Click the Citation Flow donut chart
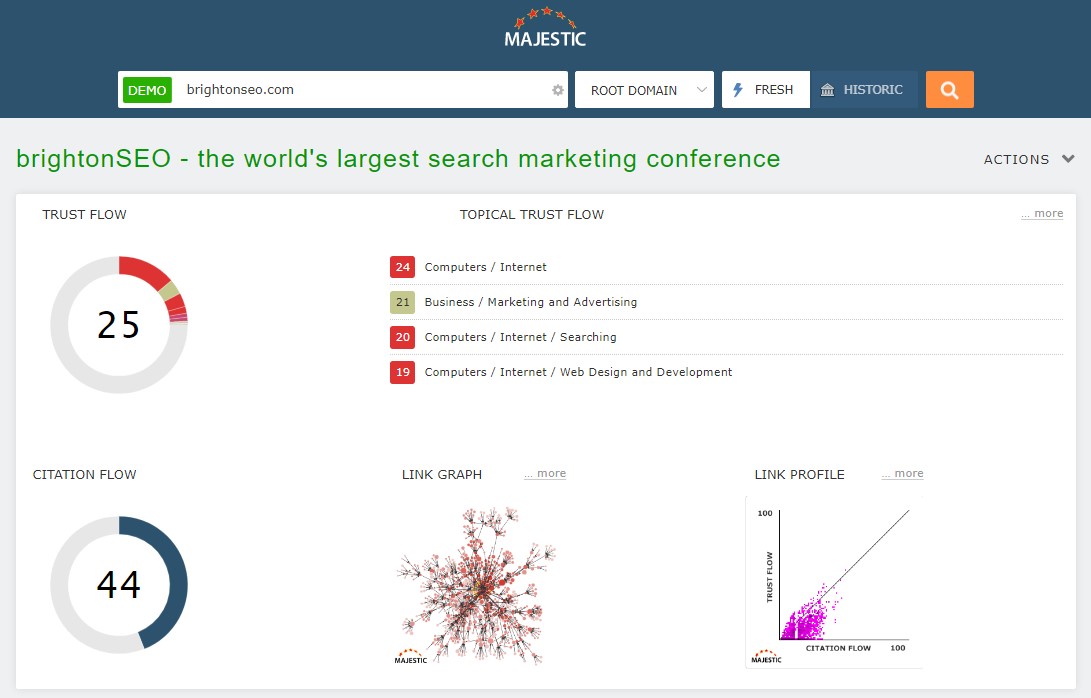The image size is (1091, 698). (x=119, y=585)
